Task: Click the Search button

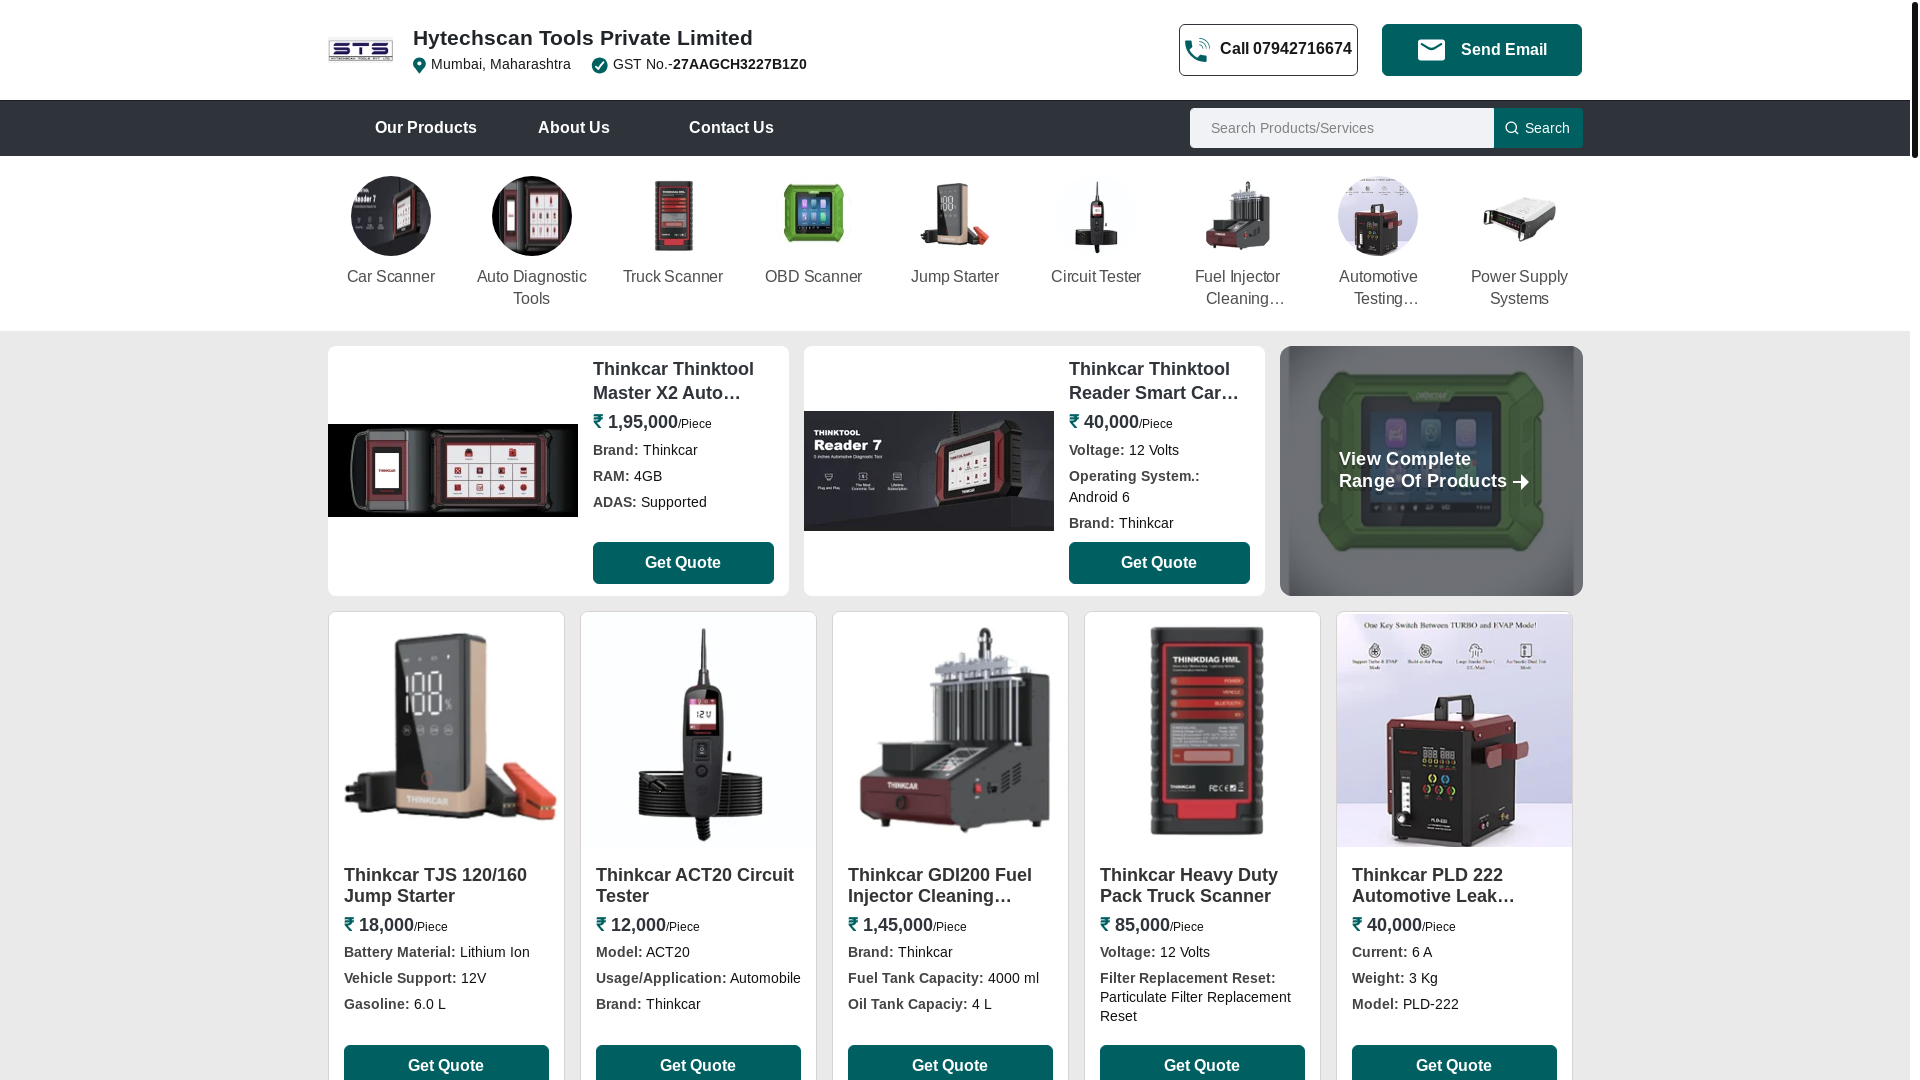Action: [x=1538, y=128]
